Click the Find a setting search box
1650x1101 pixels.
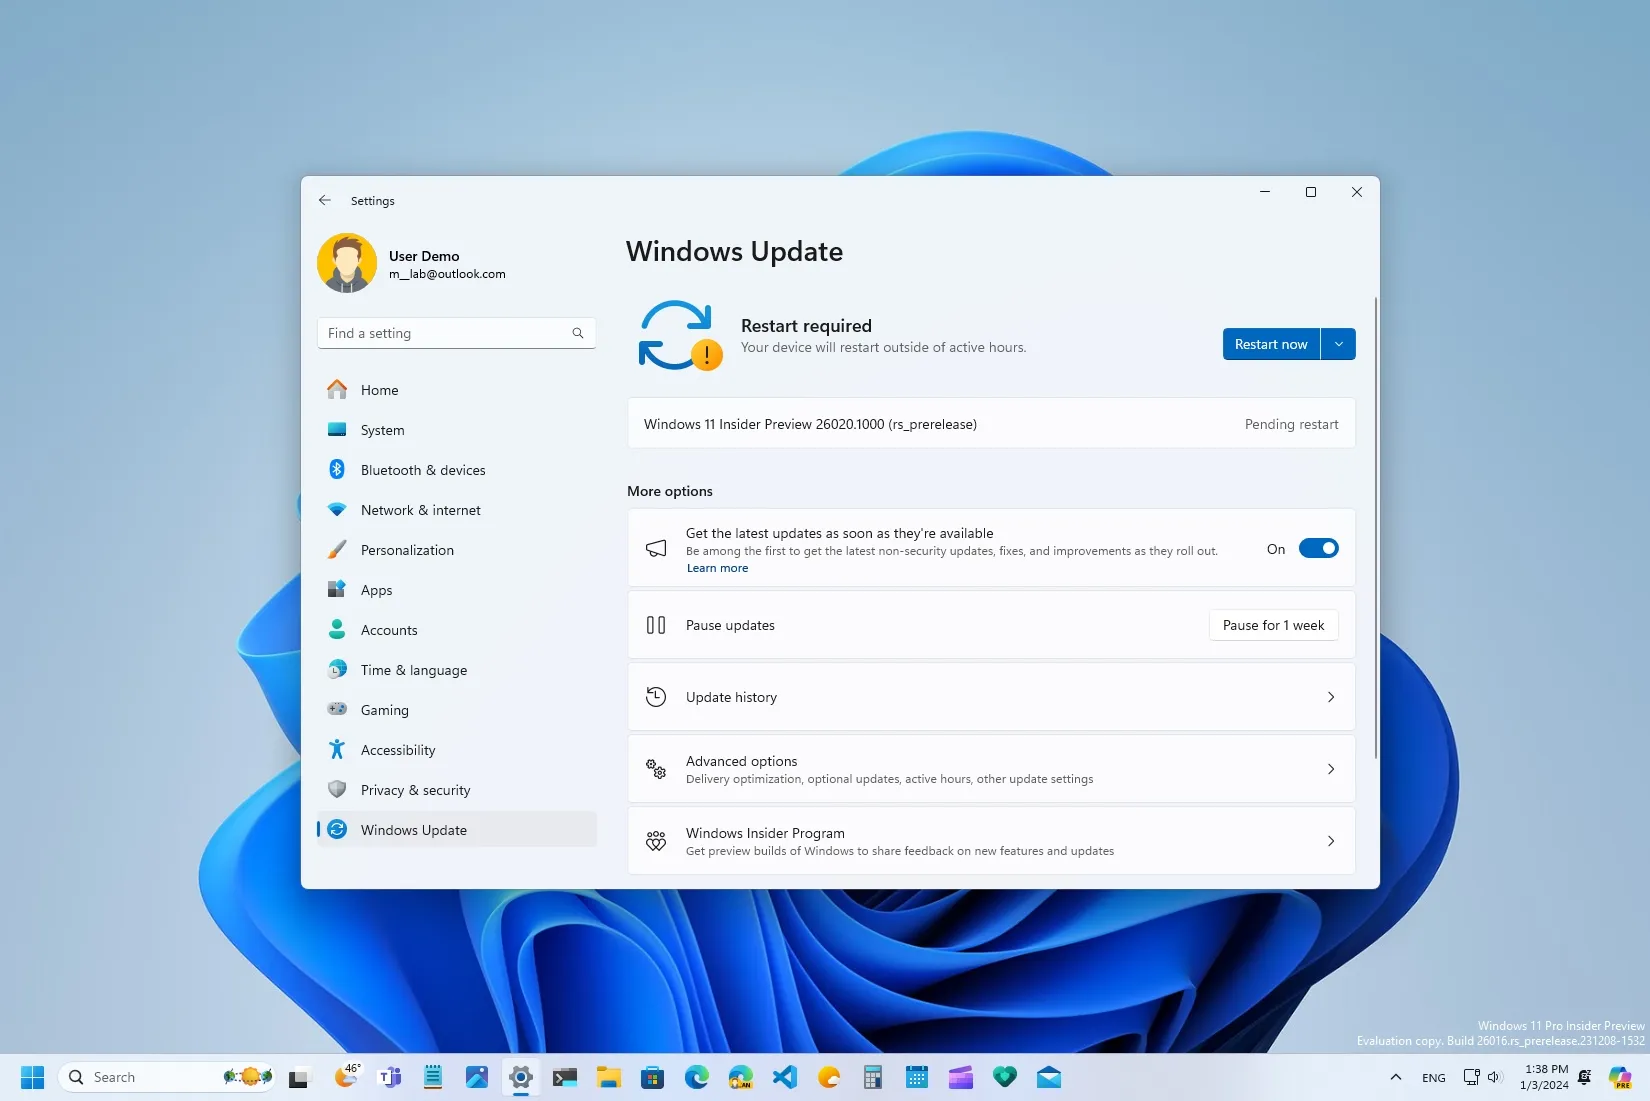pos(456,333)
